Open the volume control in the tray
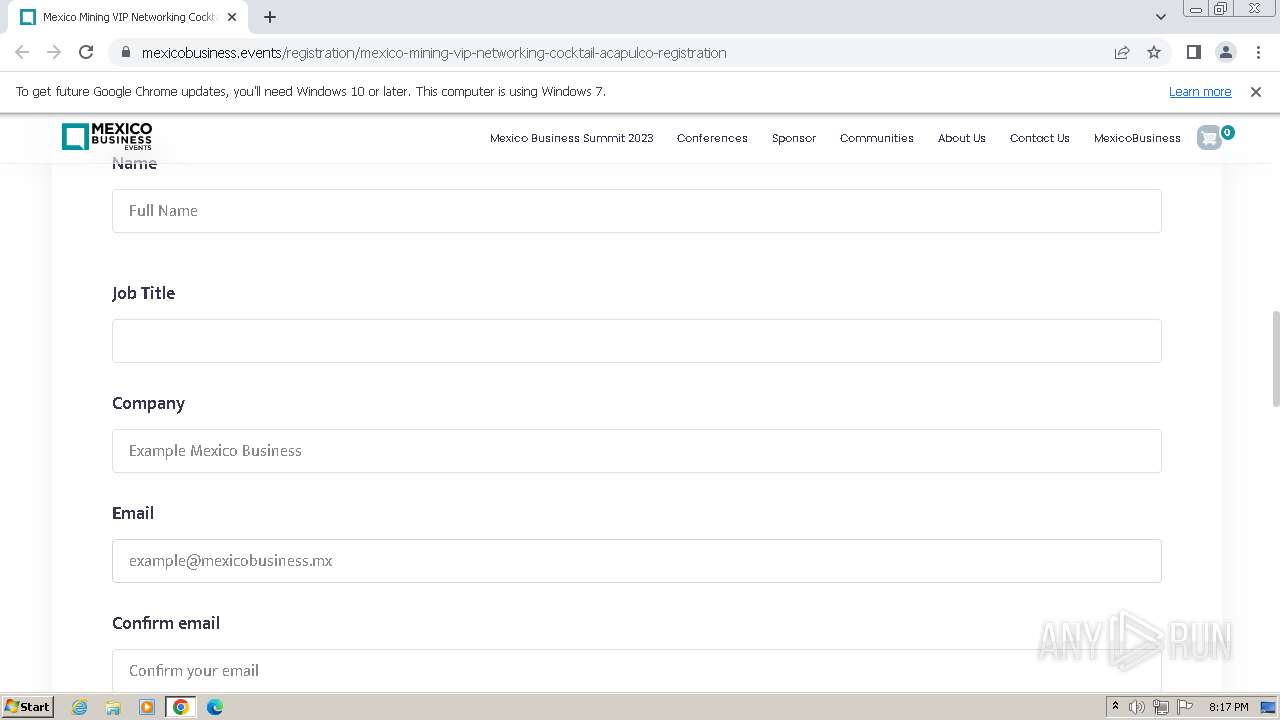1280x720 pixels. point(1137,707)
